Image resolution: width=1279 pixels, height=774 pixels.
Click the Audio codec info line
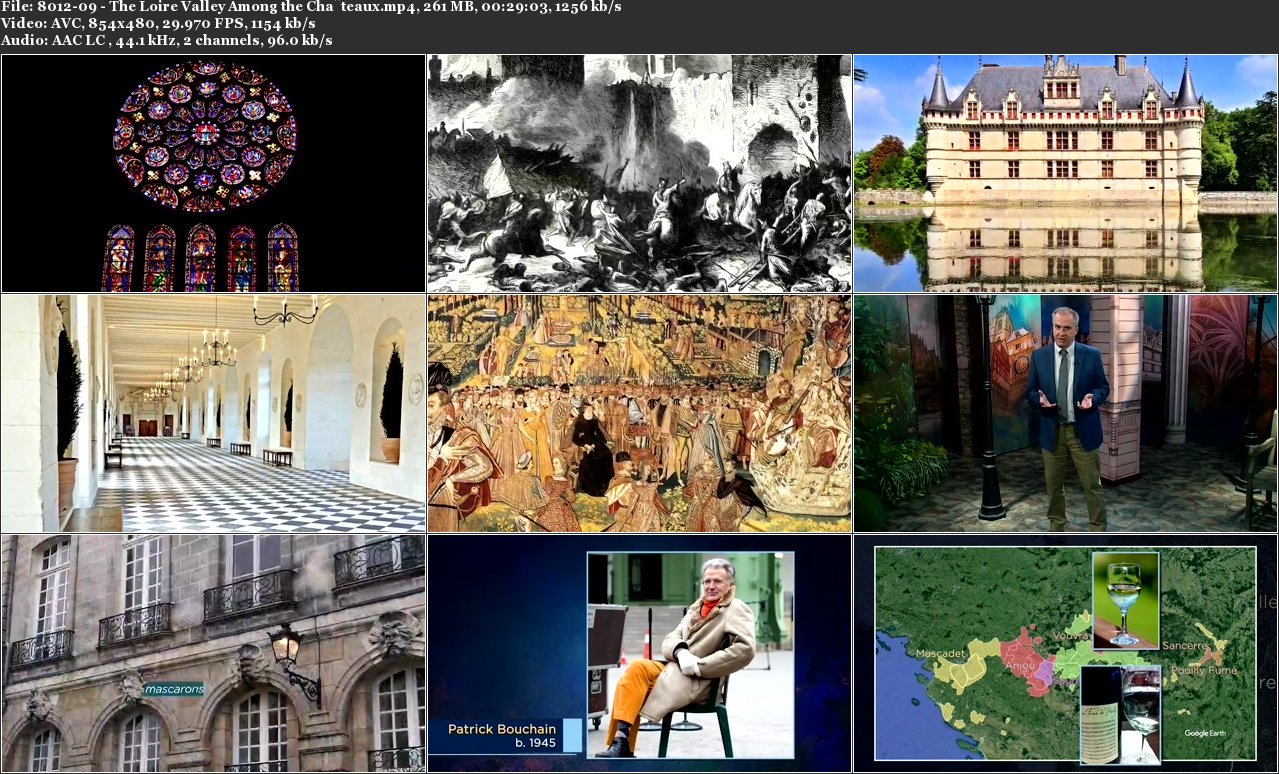tap(167, 40)
